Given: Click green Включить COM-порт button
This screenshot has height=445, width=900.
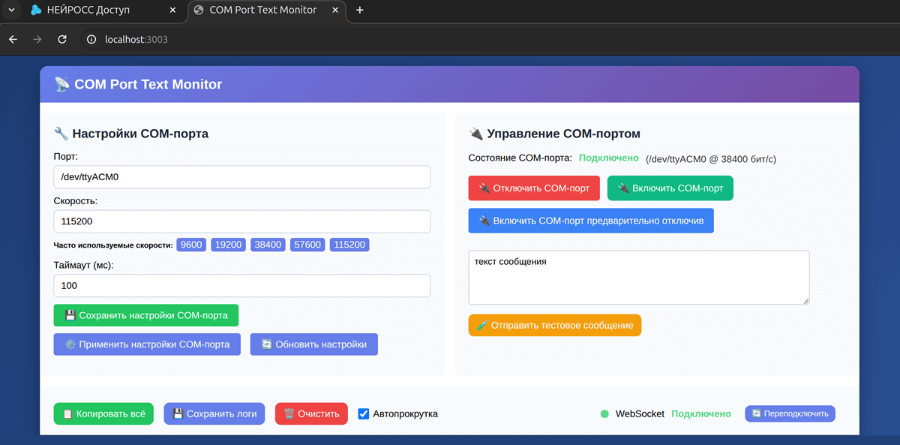Looking at the screenshot, I should point(670,188).
